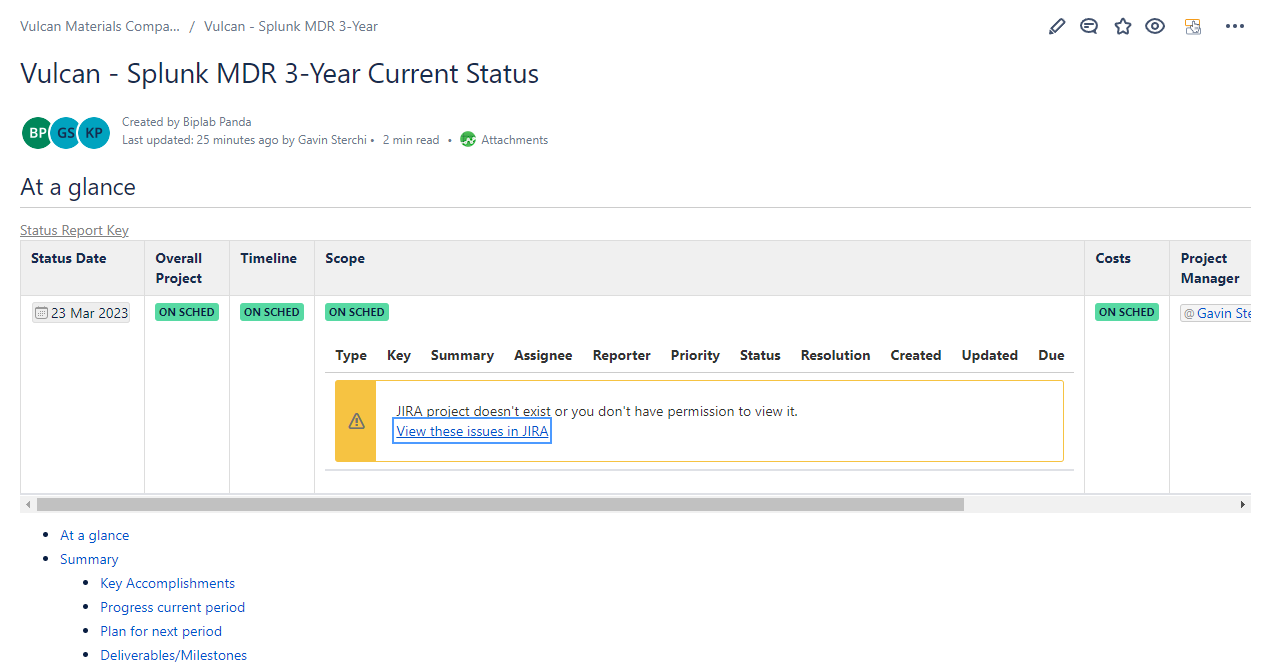Image resolution: width=1265 pixels, height=665 pixels.
Task: Click the Type column header
Action: [x=351, y=355]
